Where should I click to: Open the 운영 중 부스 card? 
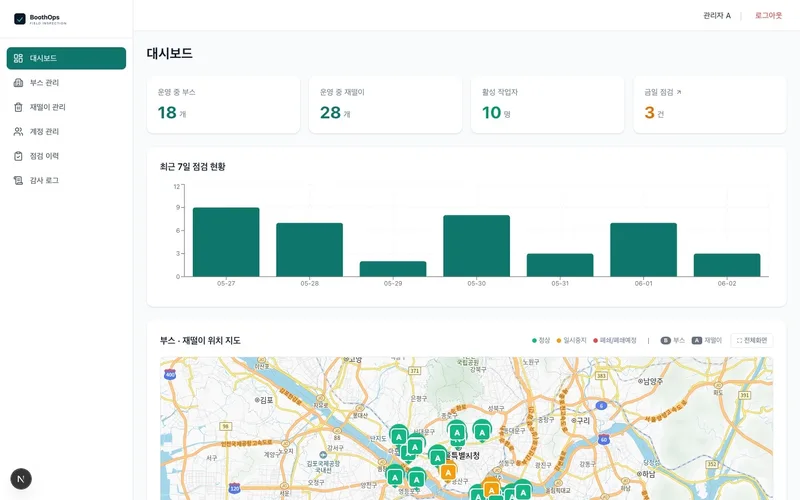coord(223,105)
